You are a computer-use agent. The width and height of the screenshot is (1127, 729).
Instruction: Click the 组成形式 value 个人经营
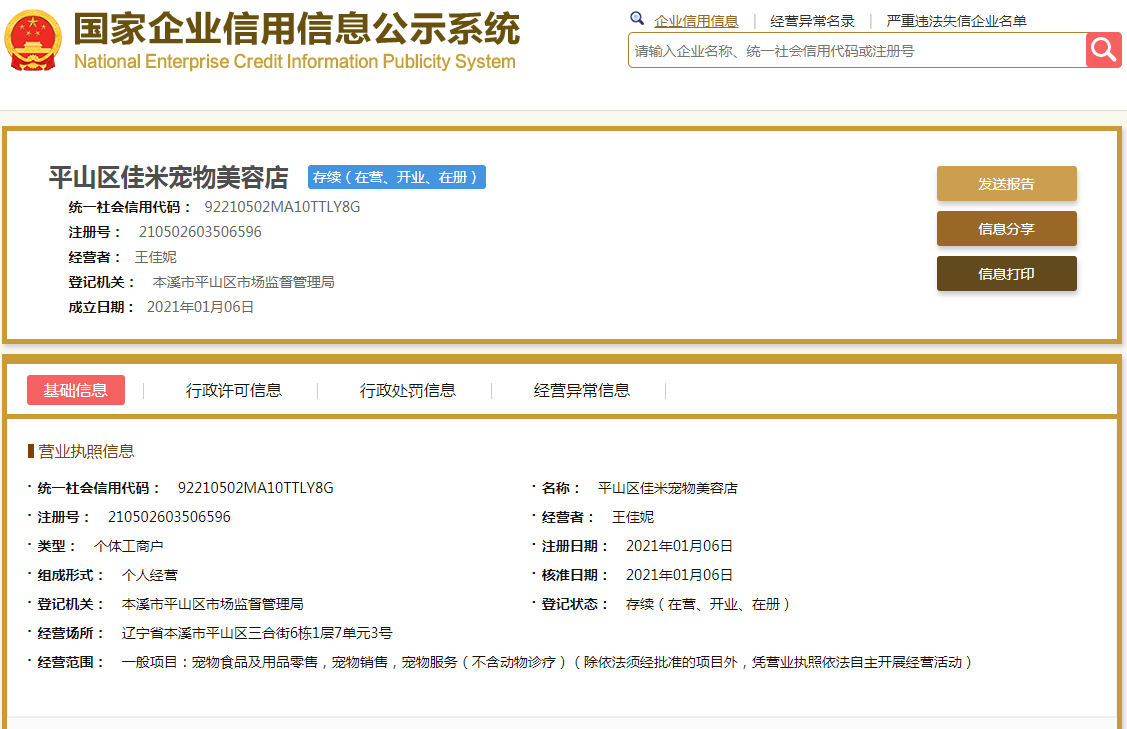pos(150,575)
